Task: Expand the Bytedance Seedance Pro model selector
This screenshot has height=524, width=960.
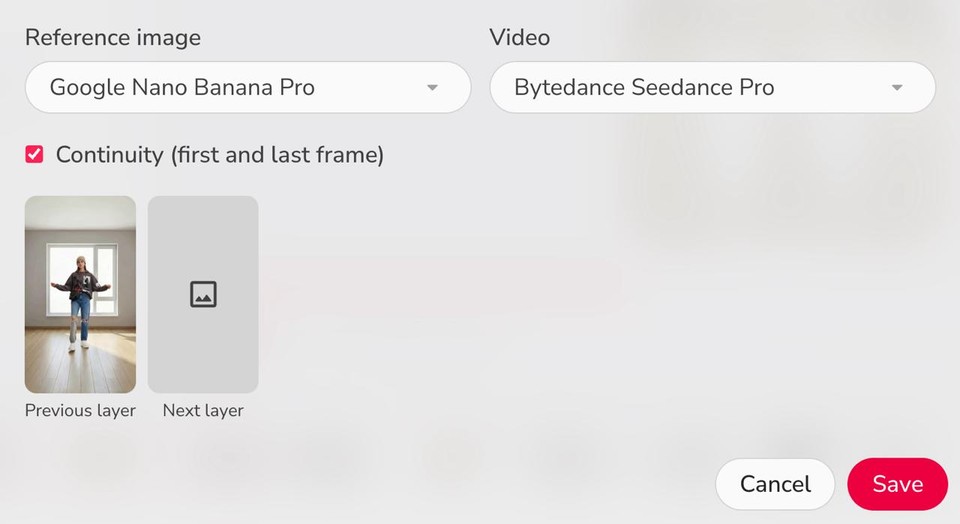Action: tap(712, 88)
